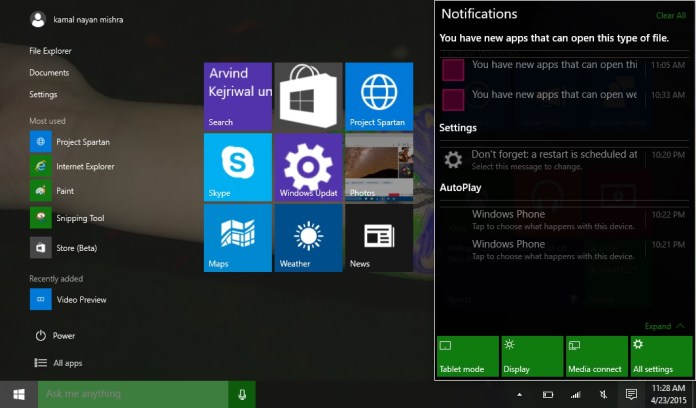Click the 'Ask me anything' search box
Viewport: 696px width, 408px height.
[x=133, y=394]
